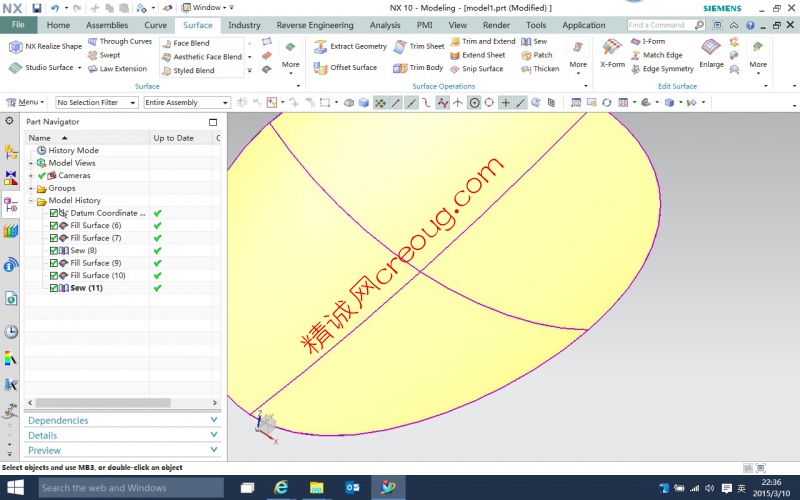The height and width of the screenshot is (500, 800).
Task: Select the Trim Sheet tool
Action: point(419,46)
